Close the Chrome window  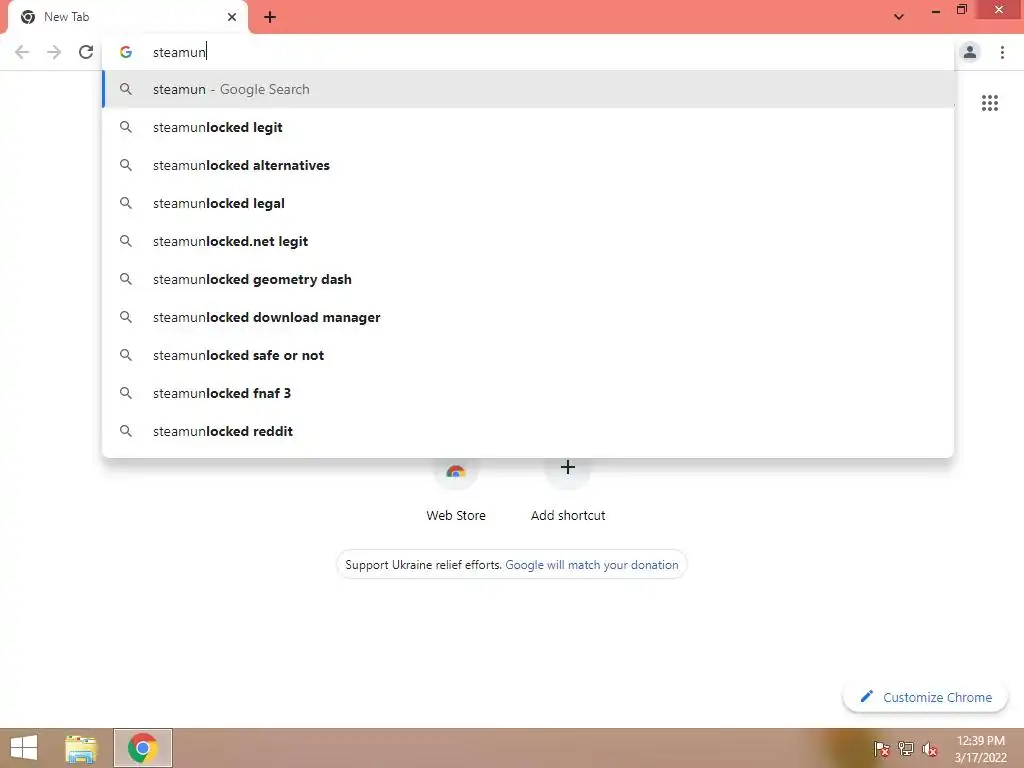click(x=999, y=9)
